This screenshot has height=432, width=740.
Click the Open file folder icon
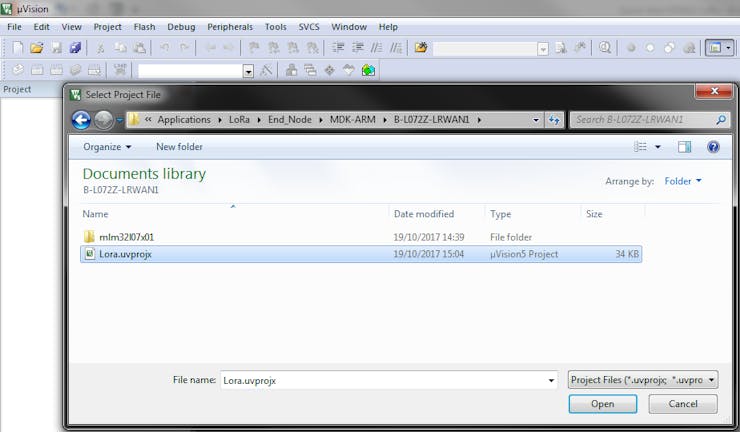(37, 48)
